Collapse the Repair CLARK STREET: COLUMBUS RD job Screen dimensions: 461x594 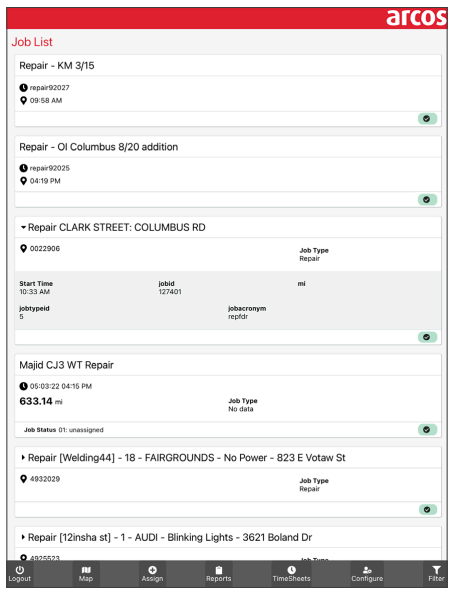coord(23,227)
